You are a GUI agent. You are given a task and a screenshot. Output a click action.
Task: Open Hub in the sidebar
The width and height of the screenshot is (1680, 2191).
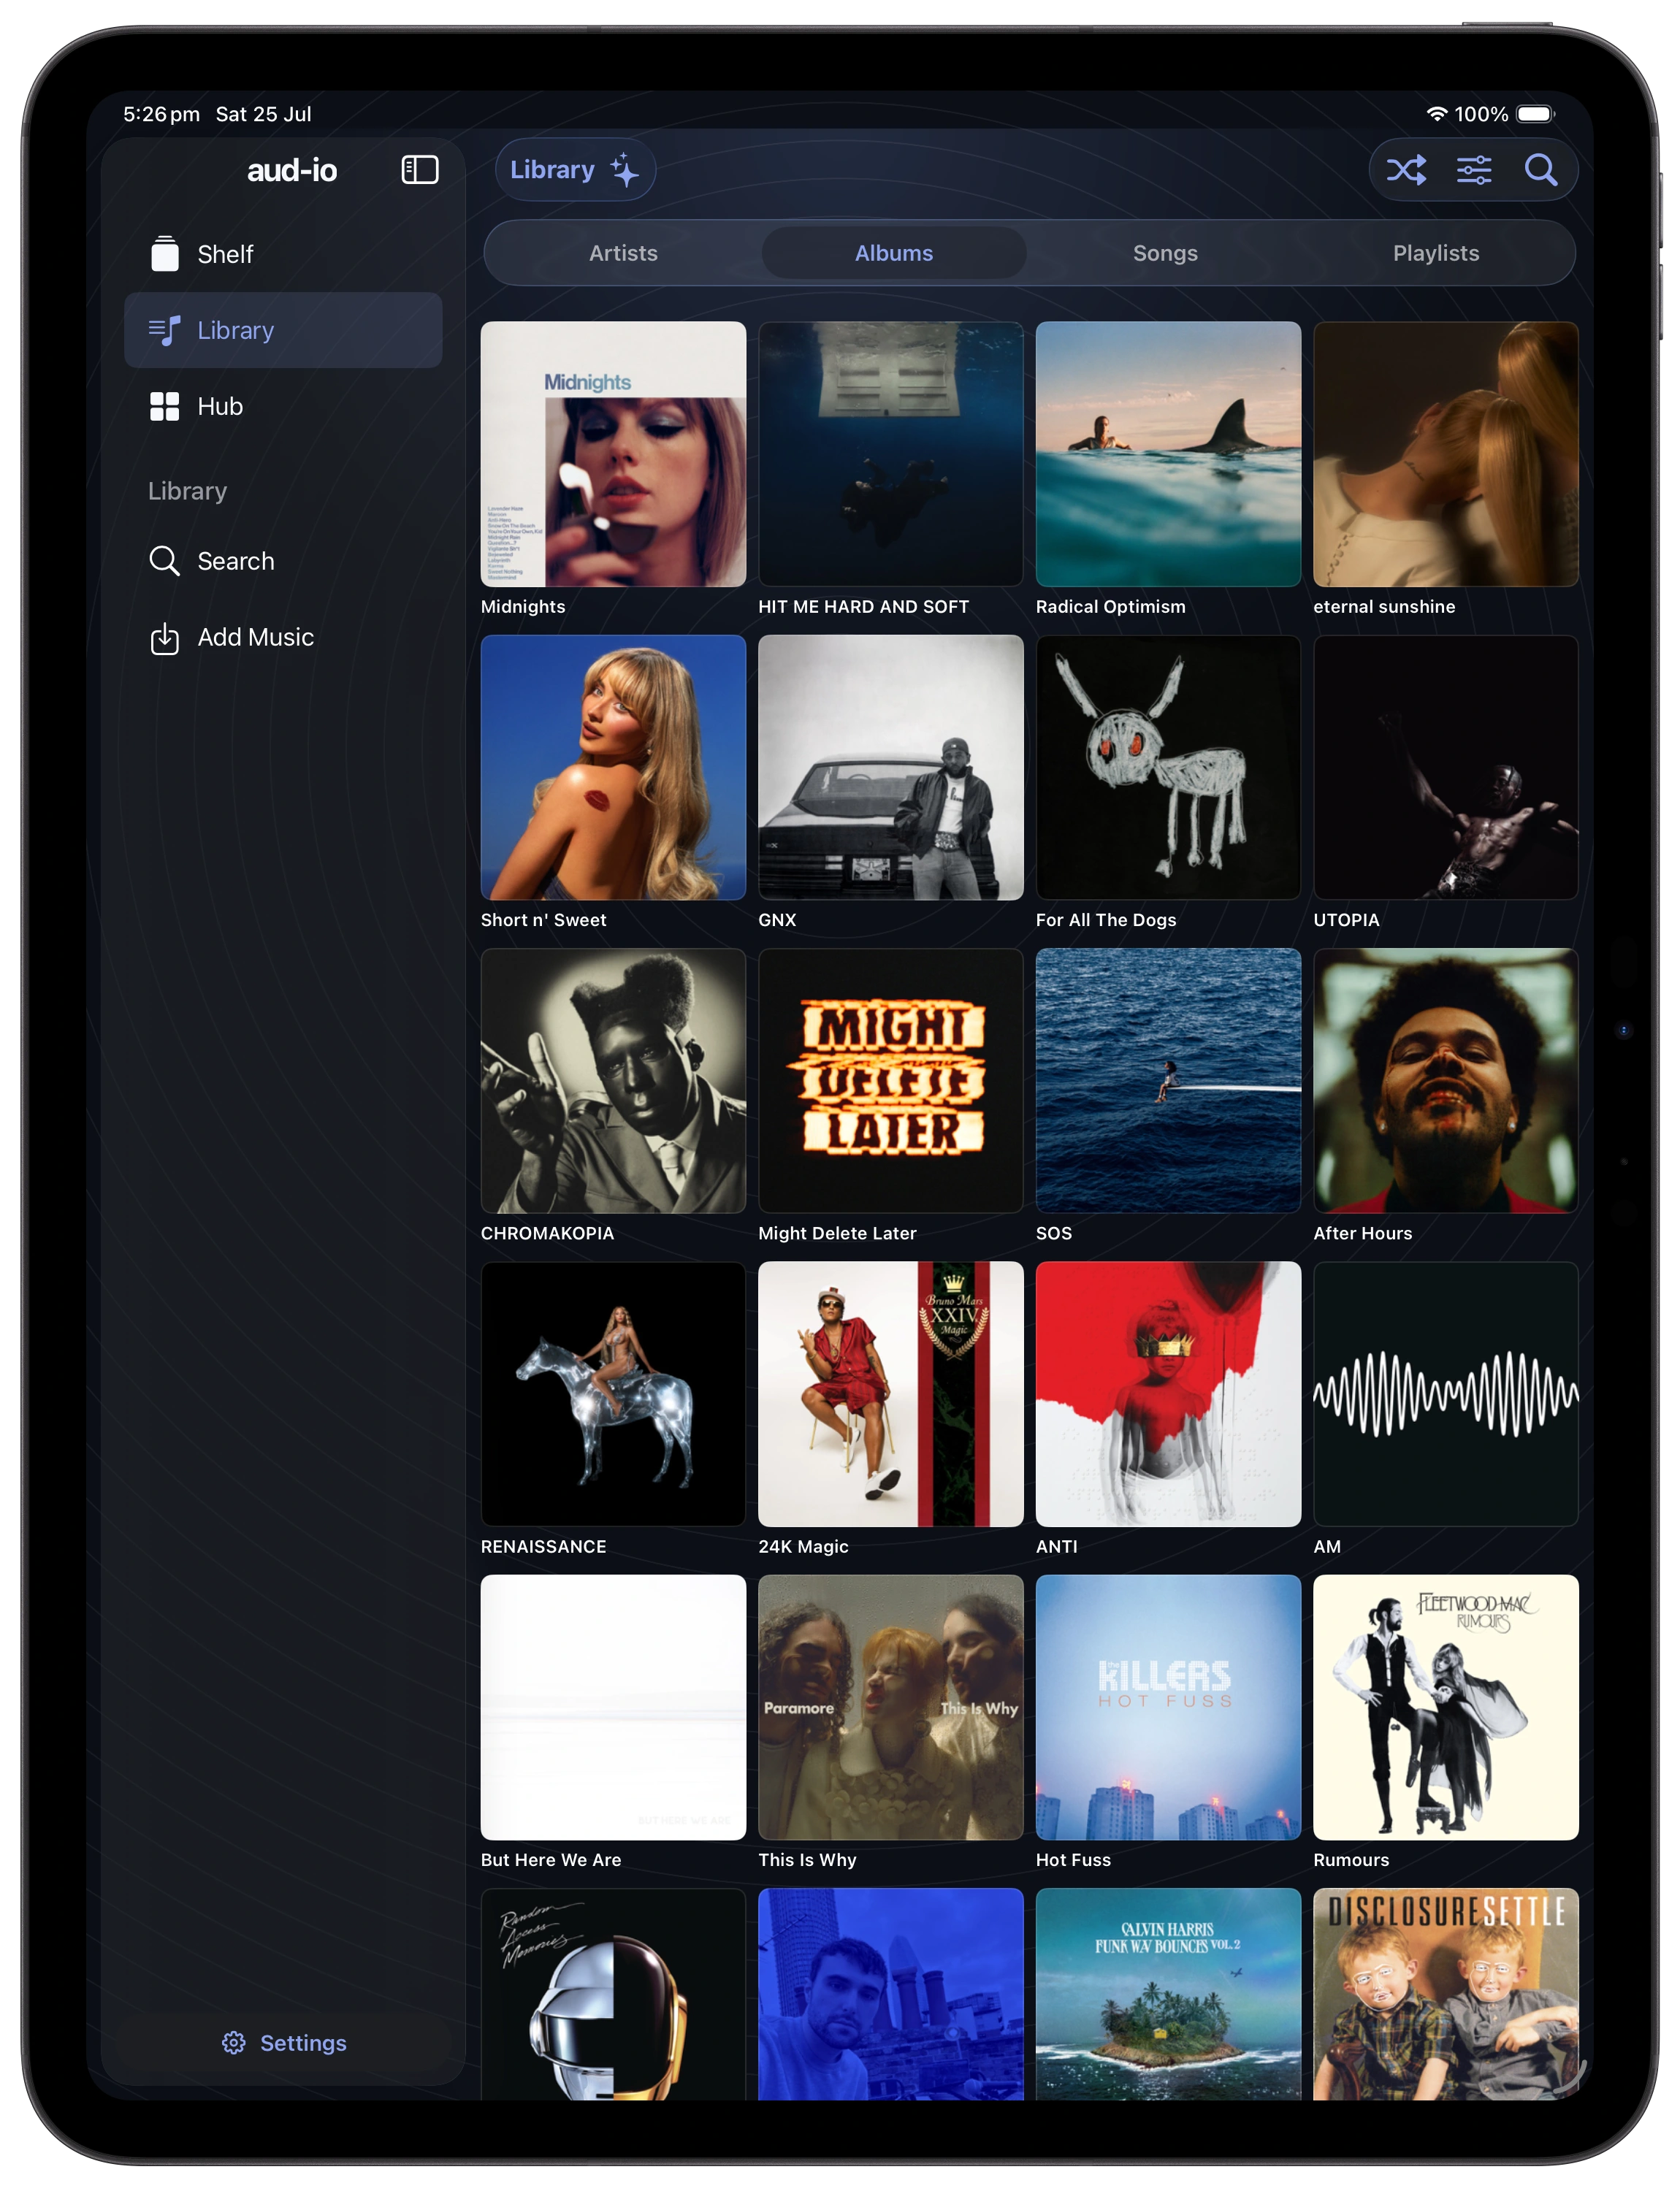(283, 406)
